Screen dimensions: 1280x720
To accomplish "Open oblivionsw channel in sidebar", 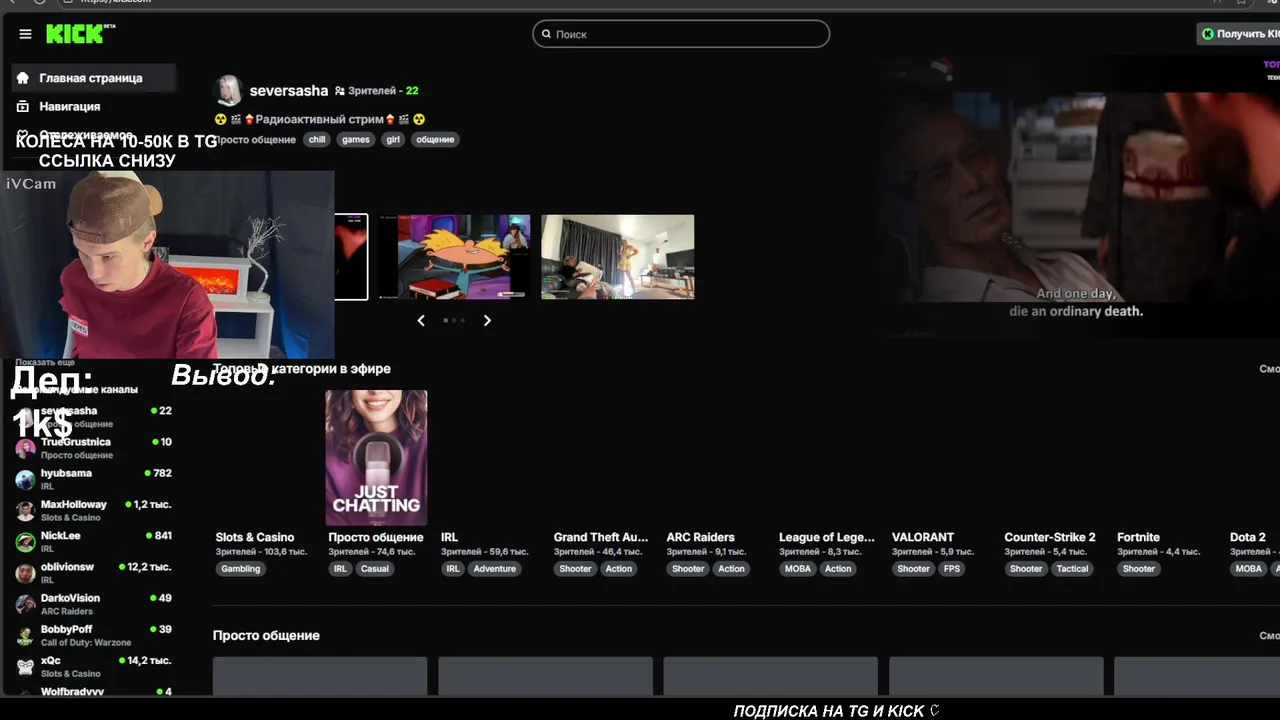I will point(94,573).
